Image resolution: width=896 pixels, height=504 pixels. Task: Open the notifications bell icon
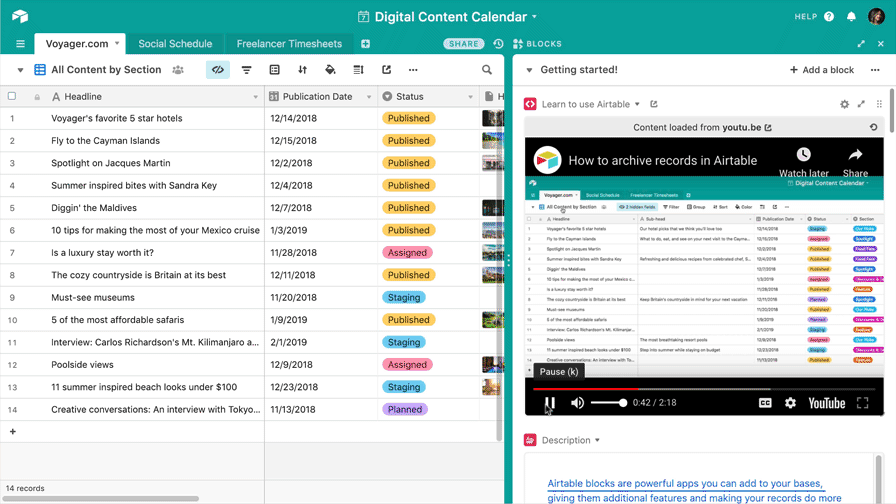[851, 17]
